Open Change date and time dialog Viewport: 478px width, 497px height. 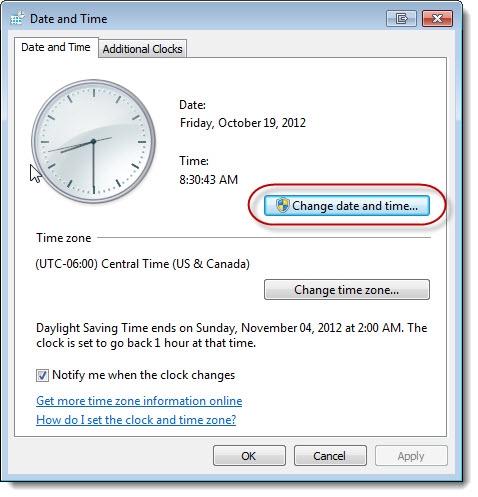[347, 206]
